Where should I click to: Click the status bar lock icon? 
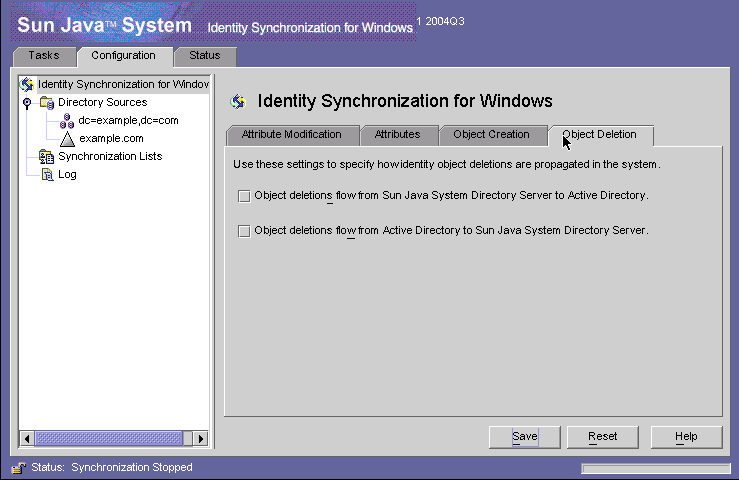(x=18, y=468)
